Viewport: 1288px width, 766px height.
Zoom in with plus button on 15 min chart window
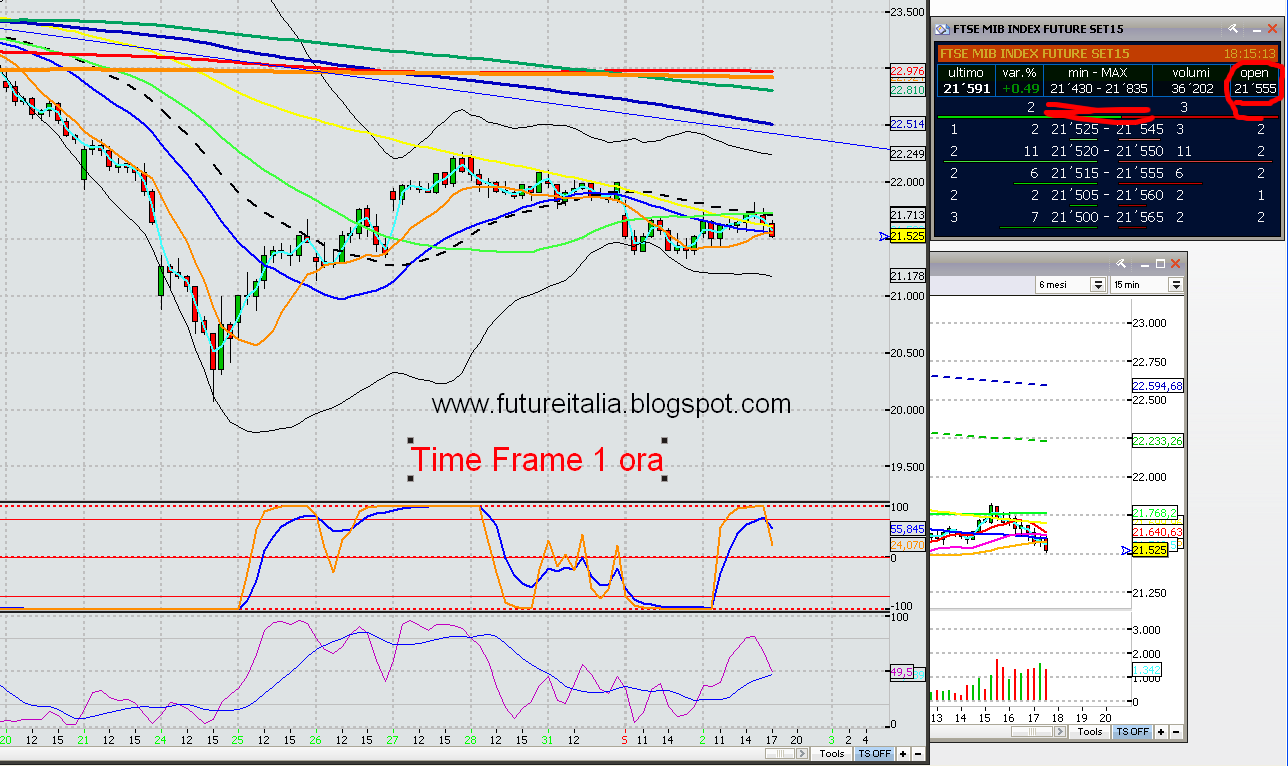coord(1161,732)
